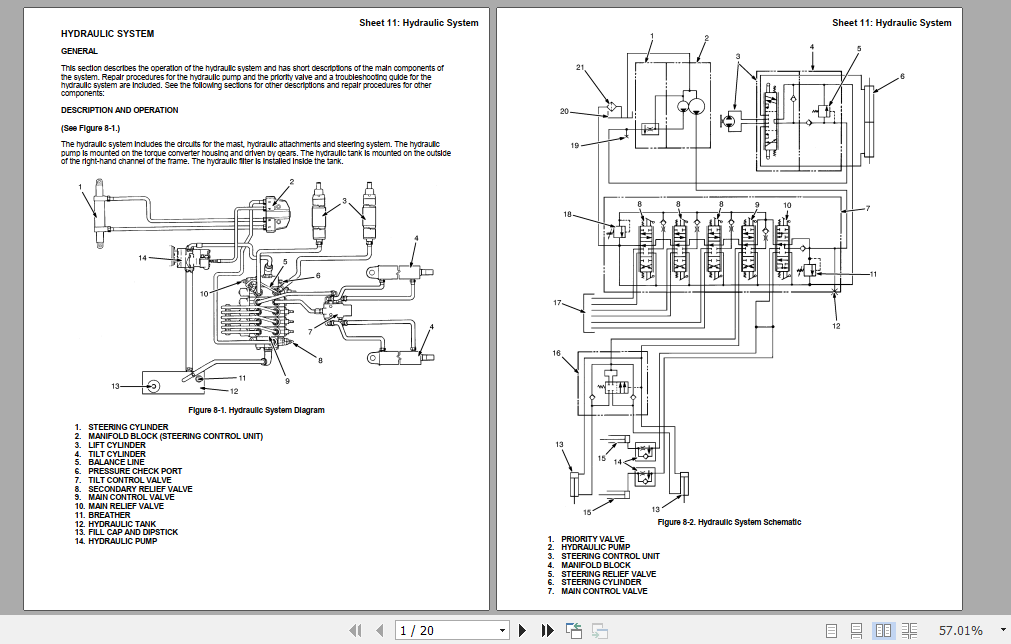Image resolution: width=1011 pixels, height=644 pixels.
Task: Click the left page Sheet 11: Hydraulic System header
Action: click(418, 23)
